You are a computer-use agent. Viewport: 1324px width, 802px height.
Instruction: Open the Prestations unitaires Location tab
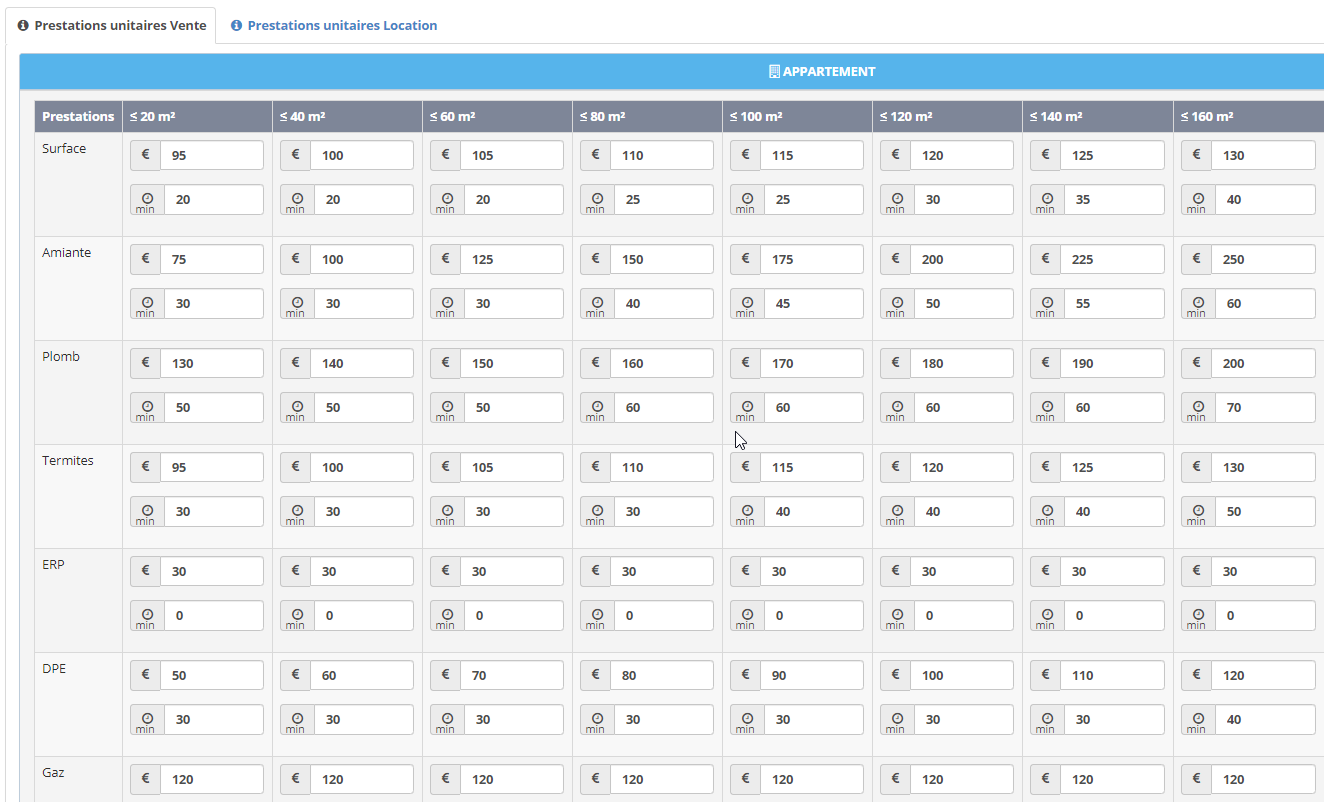pyautogui.click(x=333, y=25)
